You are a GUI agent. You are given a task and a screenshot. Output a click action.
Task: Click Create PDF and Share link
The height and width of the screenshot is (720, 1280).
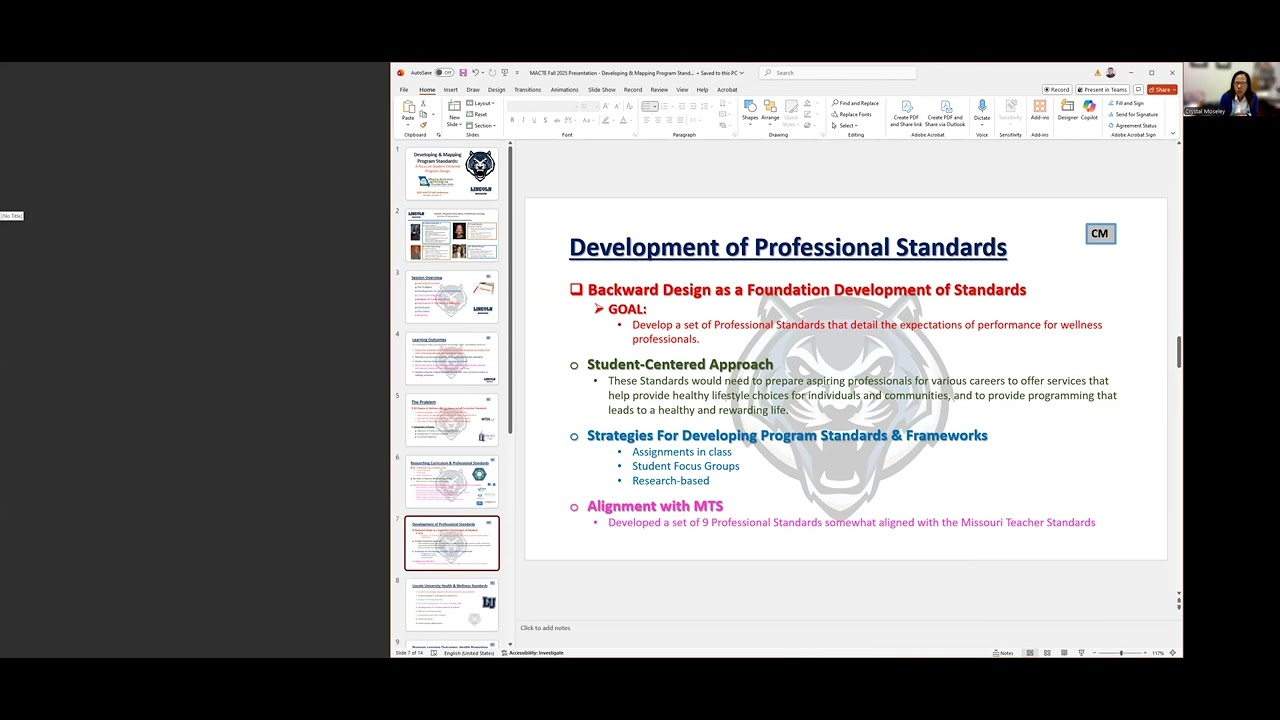906,114
